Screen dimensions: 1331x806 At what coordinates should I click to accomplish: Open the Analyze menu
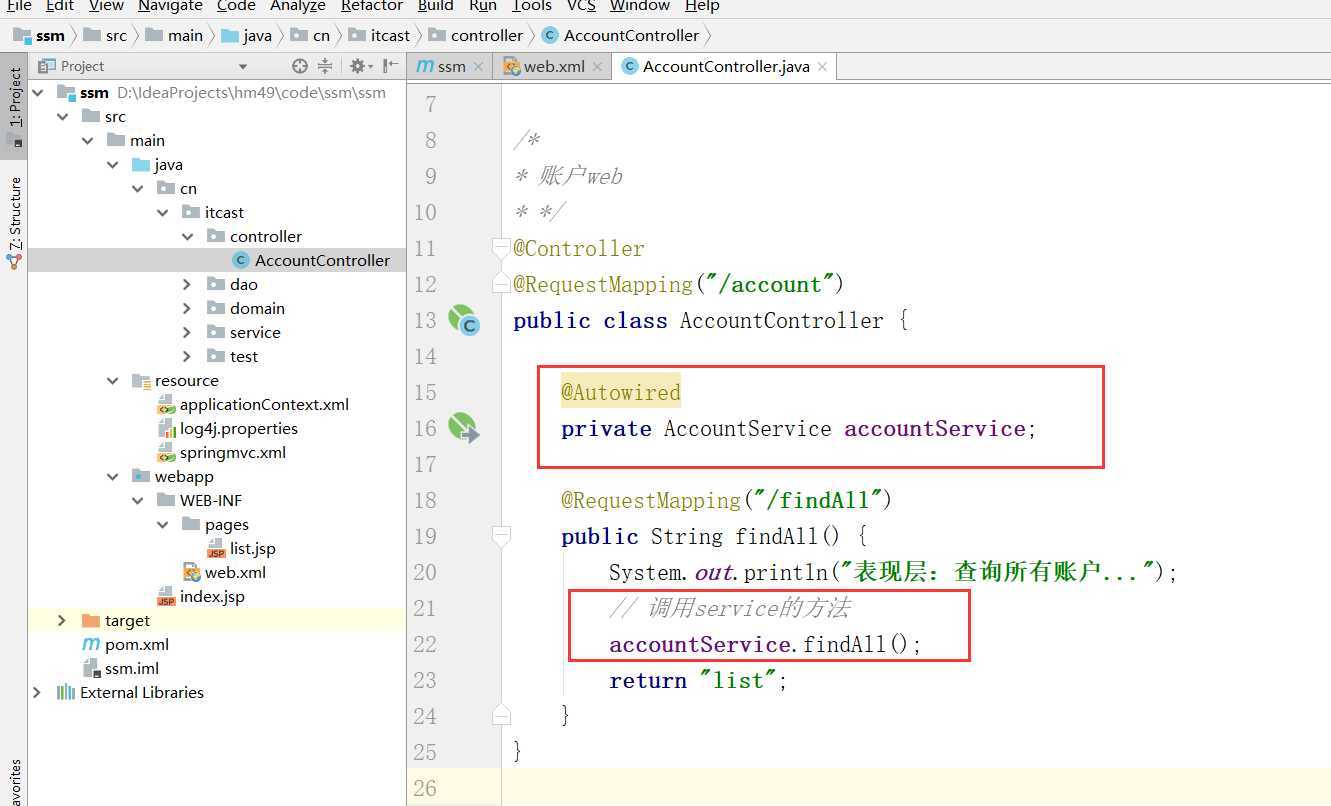tap(298, 6)
